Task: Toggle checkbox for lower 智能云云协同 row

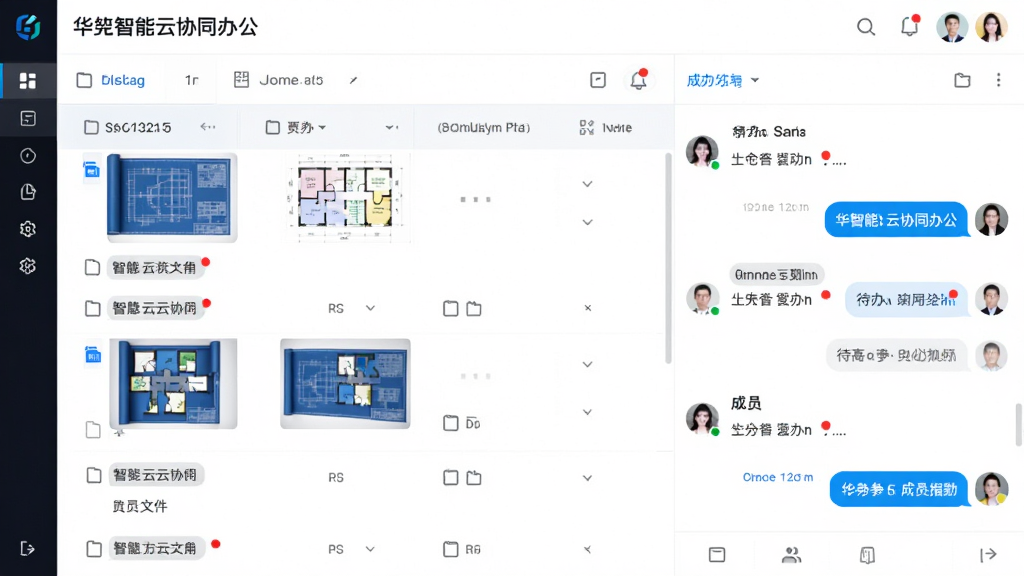Action: (94, 475)
